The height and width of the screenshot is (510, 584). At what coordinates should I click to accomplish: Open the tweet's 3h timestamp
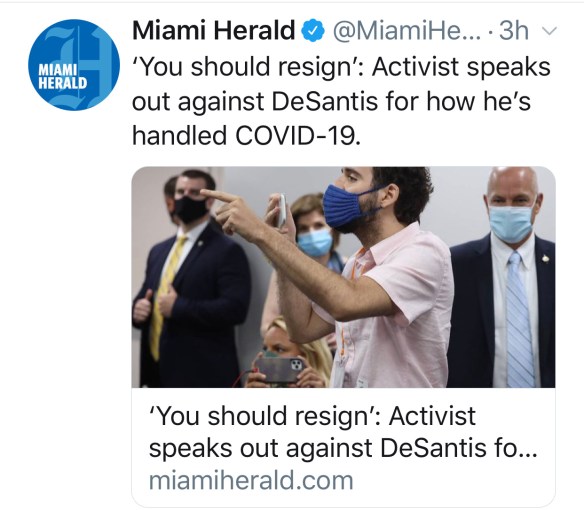pyautogui.click(x=514, y=30)
